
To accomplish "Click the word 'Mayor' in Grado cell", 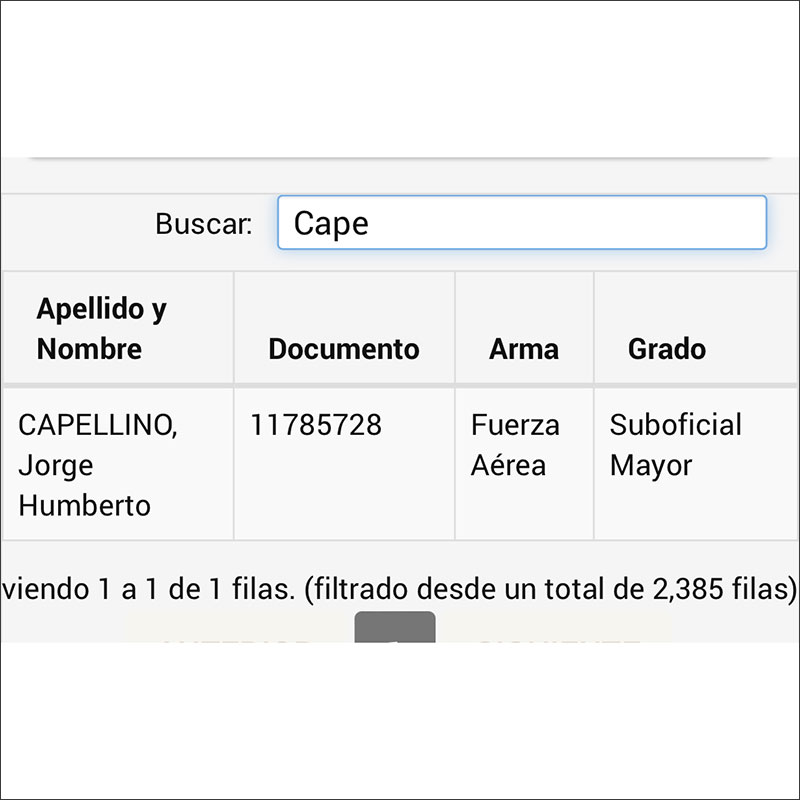I will click(x=651, y=465).
